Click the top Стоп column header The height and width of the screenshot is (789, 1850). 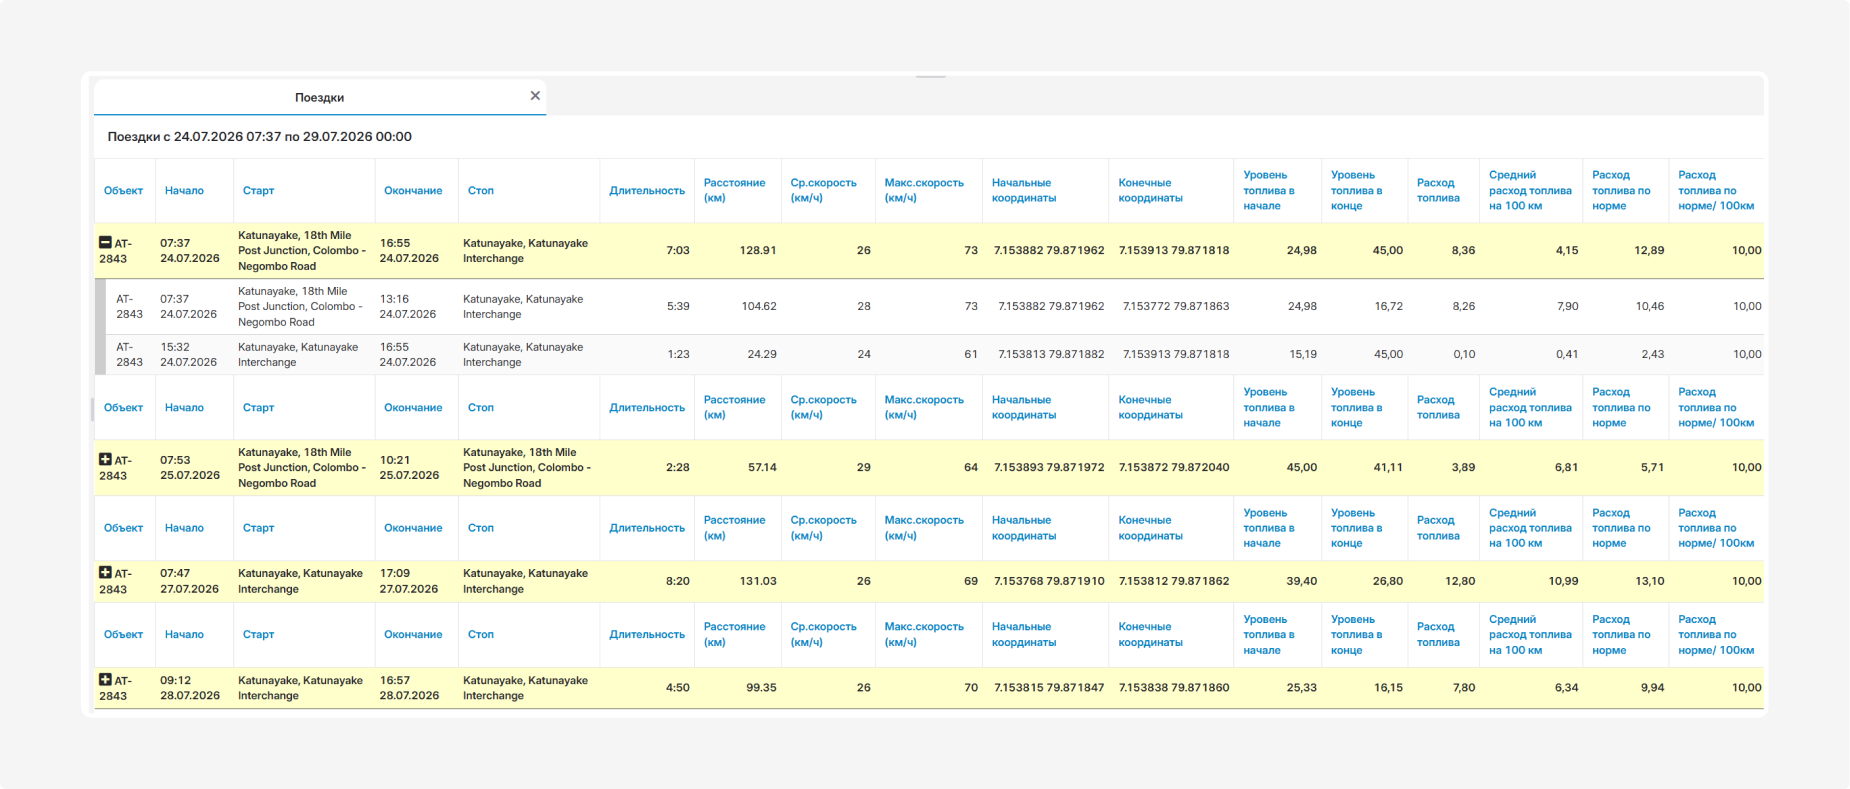click(481, 190)
